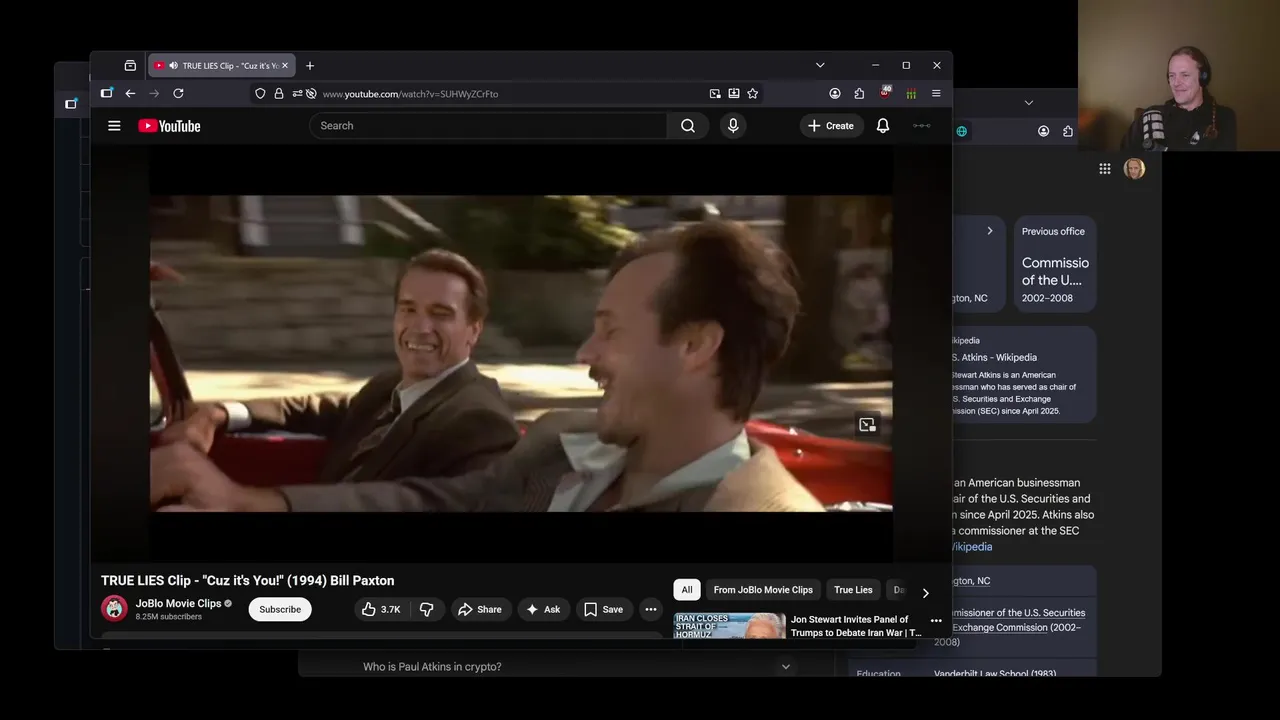Start voice search with the microphone icon
The width and height of the screenshot is (1280, 720).
tap(733, 126)
